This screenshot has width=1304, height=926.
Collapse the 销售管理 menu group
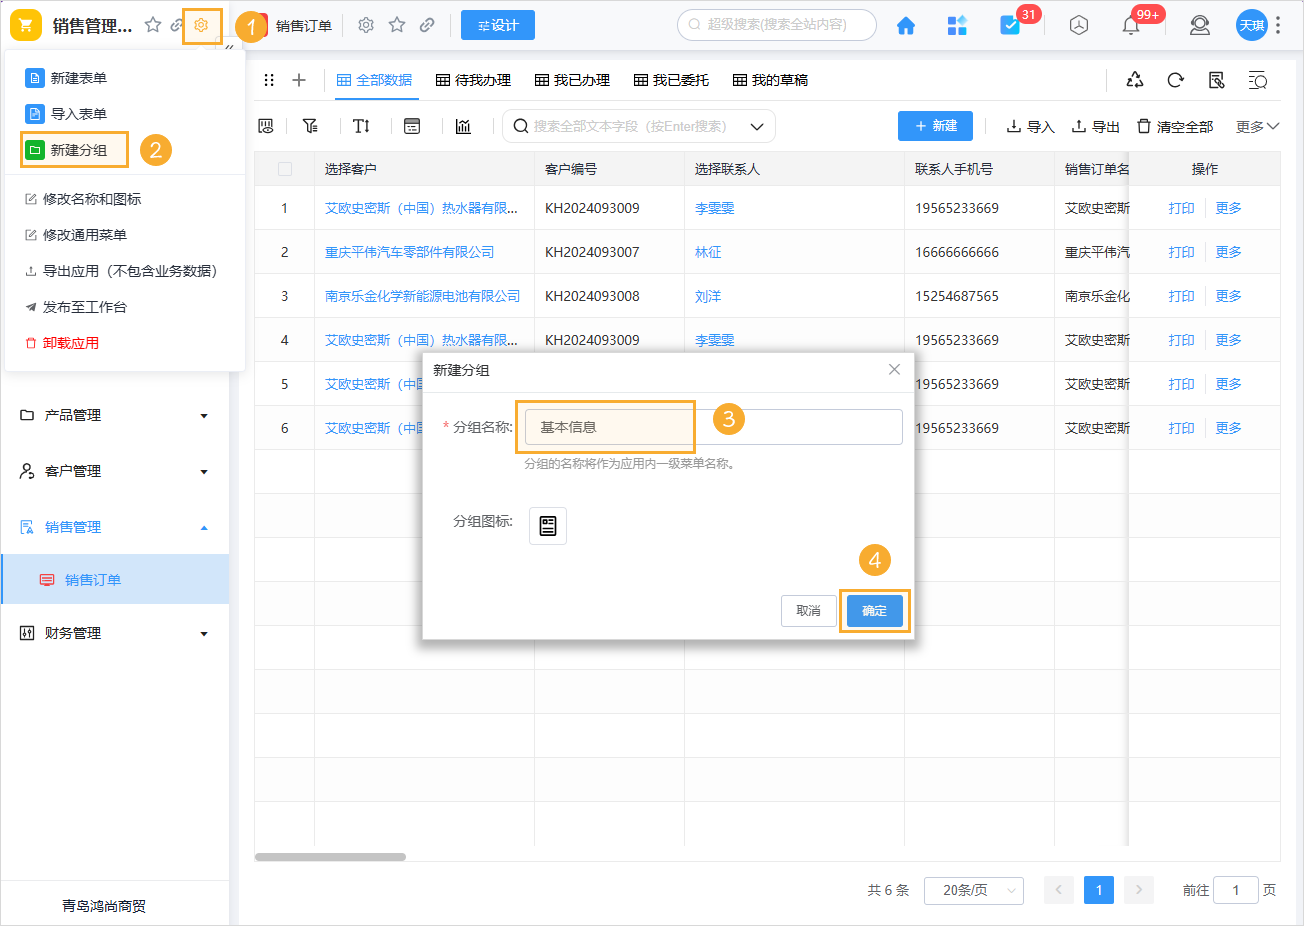(x=114, y=527)
